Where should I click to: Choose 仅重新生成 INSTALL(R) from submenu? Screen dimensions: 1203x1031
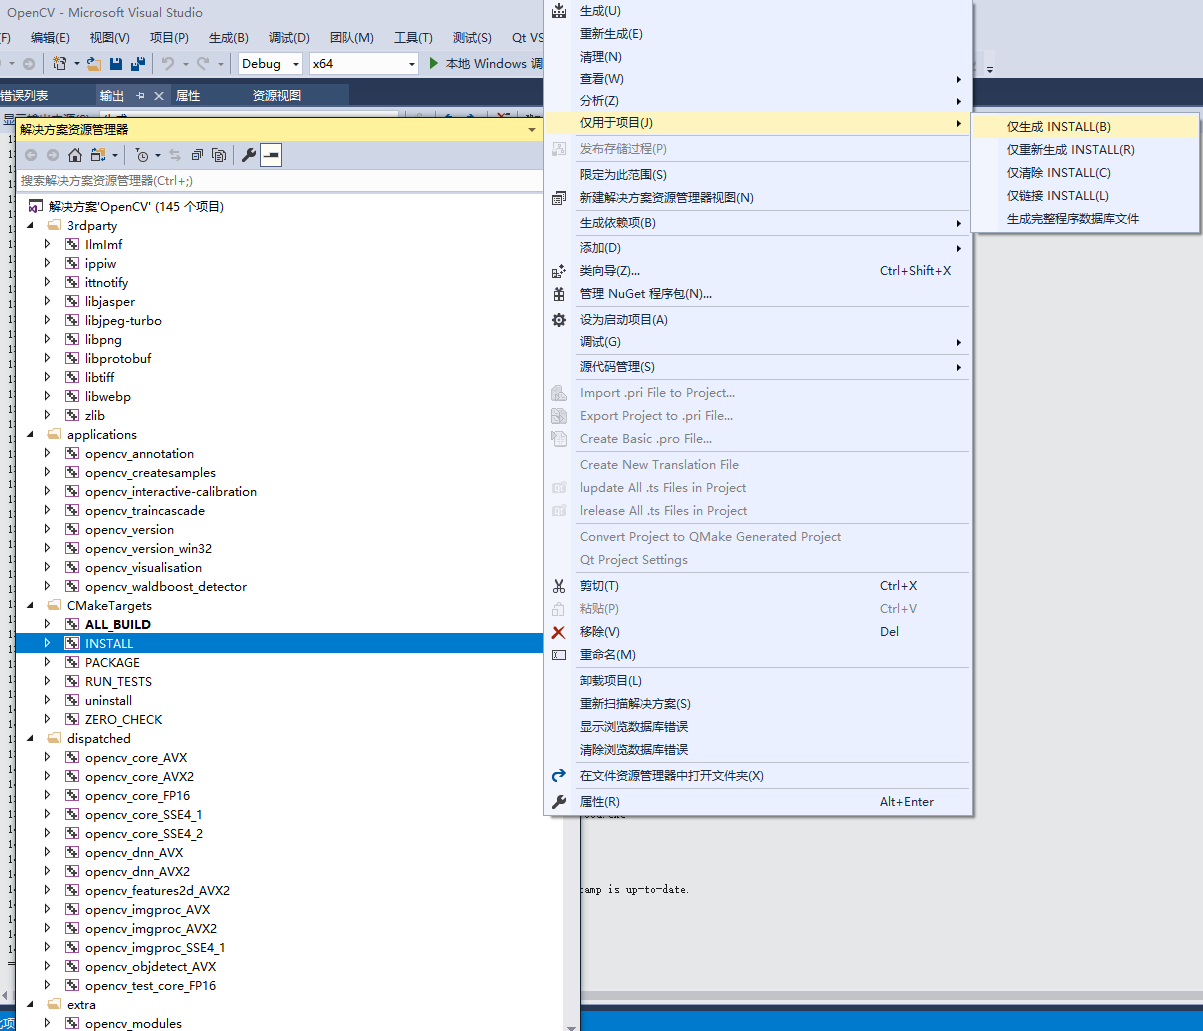(x=1084, y=150)
